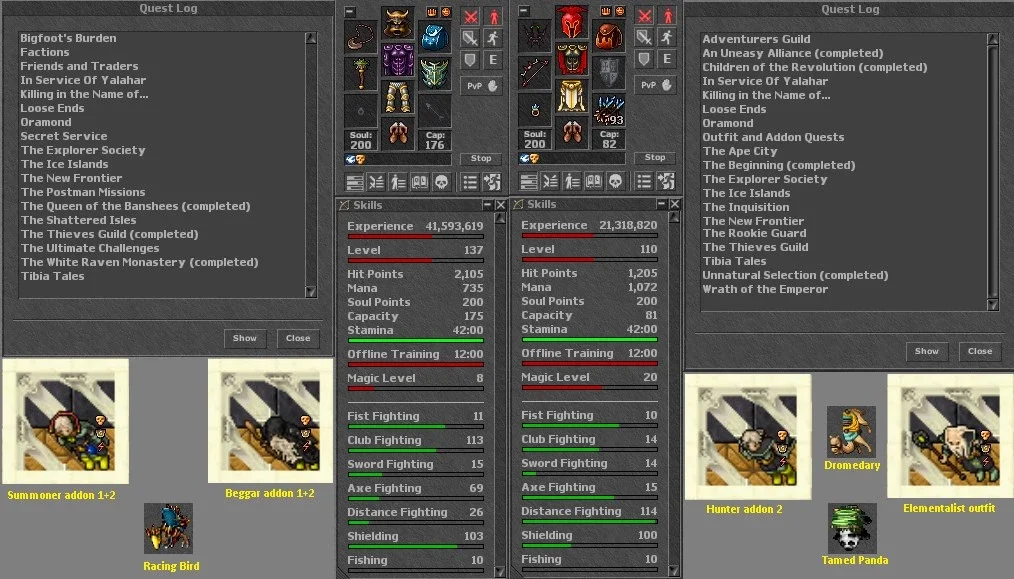Click the skull status icon in the paladin's status bar

pos(534,158)
